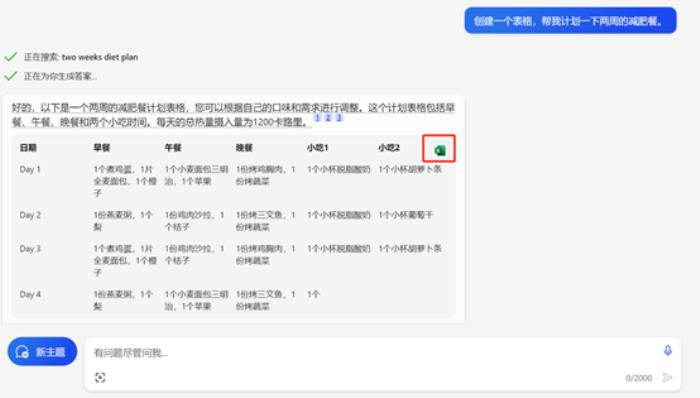
Task: Click the chat broom icon in 新主题 button
Action: [x=22, y=352]
